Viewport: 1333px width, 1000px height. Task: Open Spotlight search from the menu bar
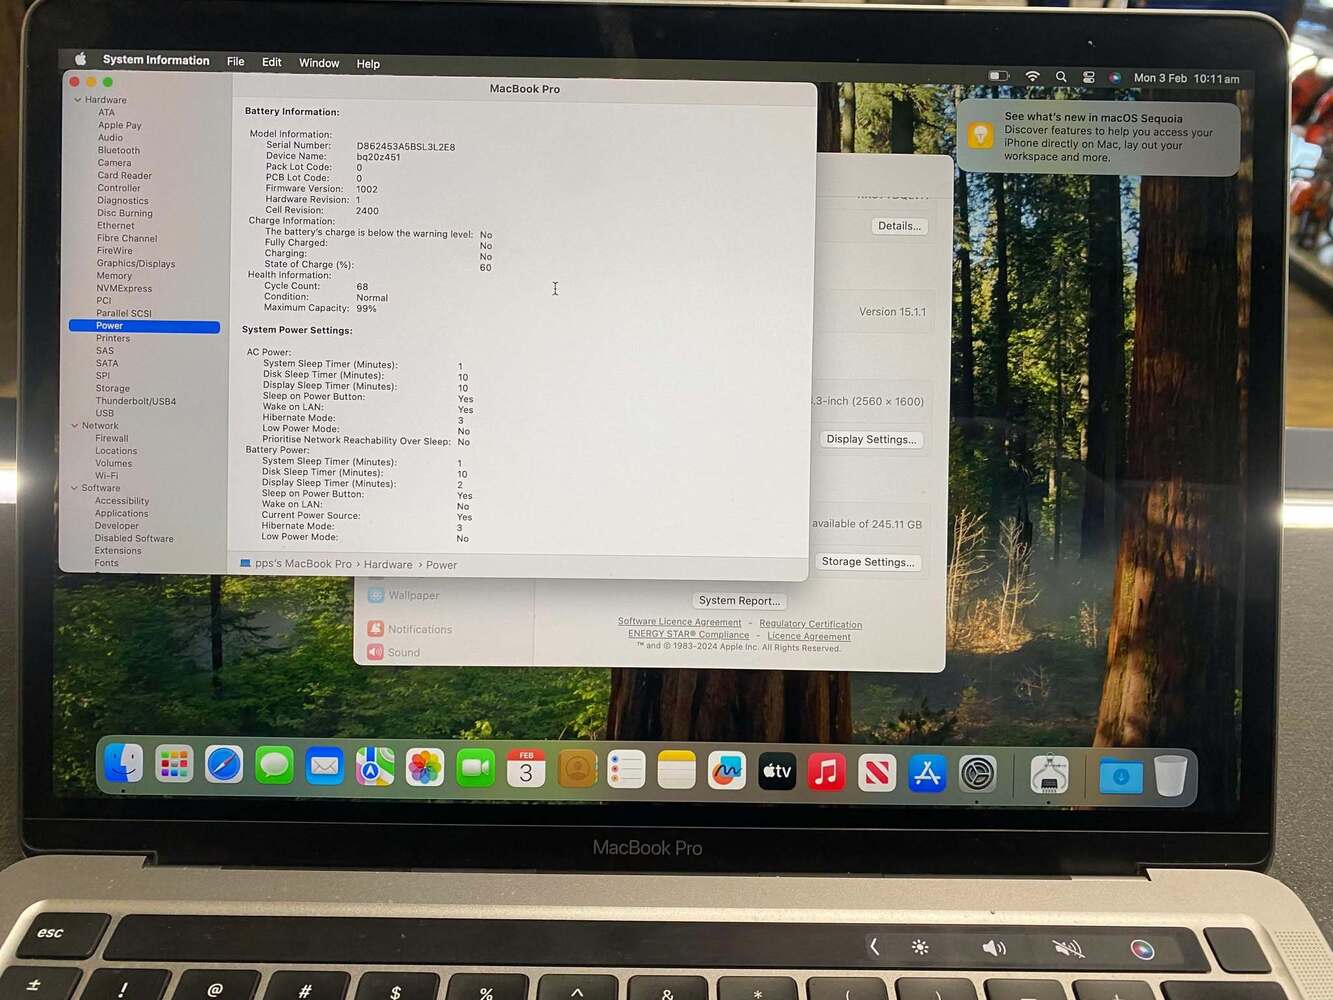(x=1061, y=77)
